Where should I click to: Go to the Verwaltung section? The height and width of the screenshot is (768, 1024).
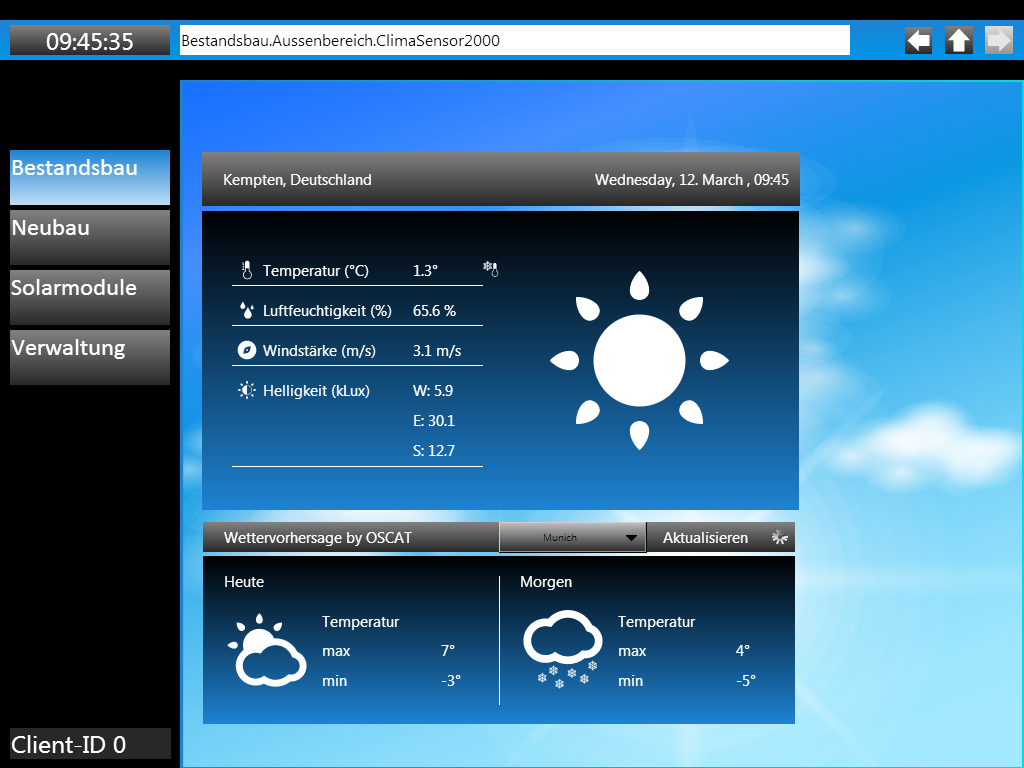click(x=90, y=357)
